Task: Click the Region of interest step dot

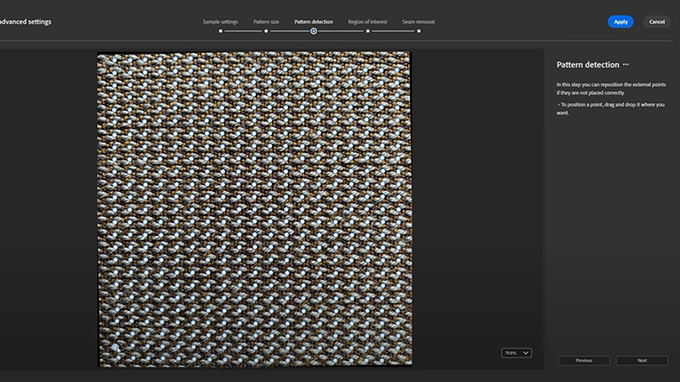Action: tap(368, 31)
